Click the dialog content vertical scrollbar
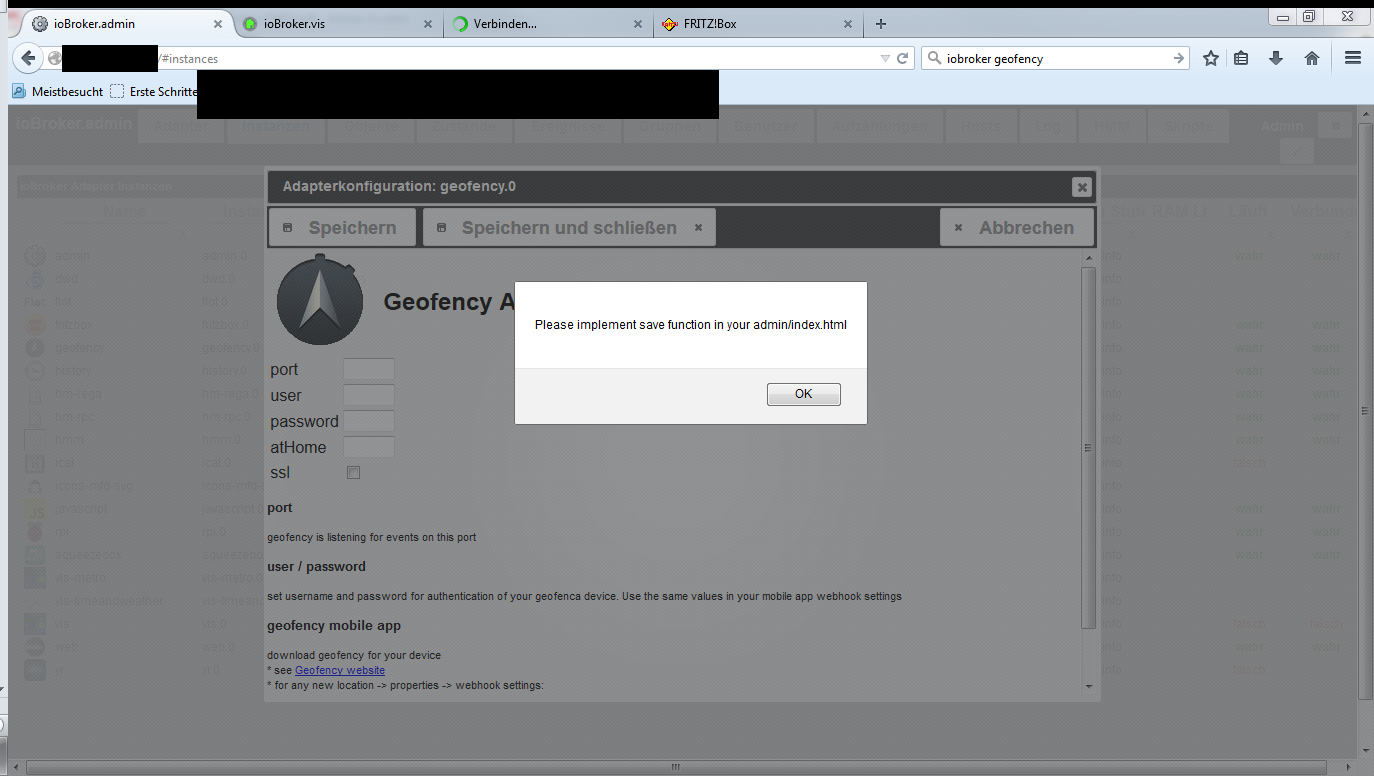Image resolution: width=1374 pixels, height=776 pixels. (x=1089, y=448)
